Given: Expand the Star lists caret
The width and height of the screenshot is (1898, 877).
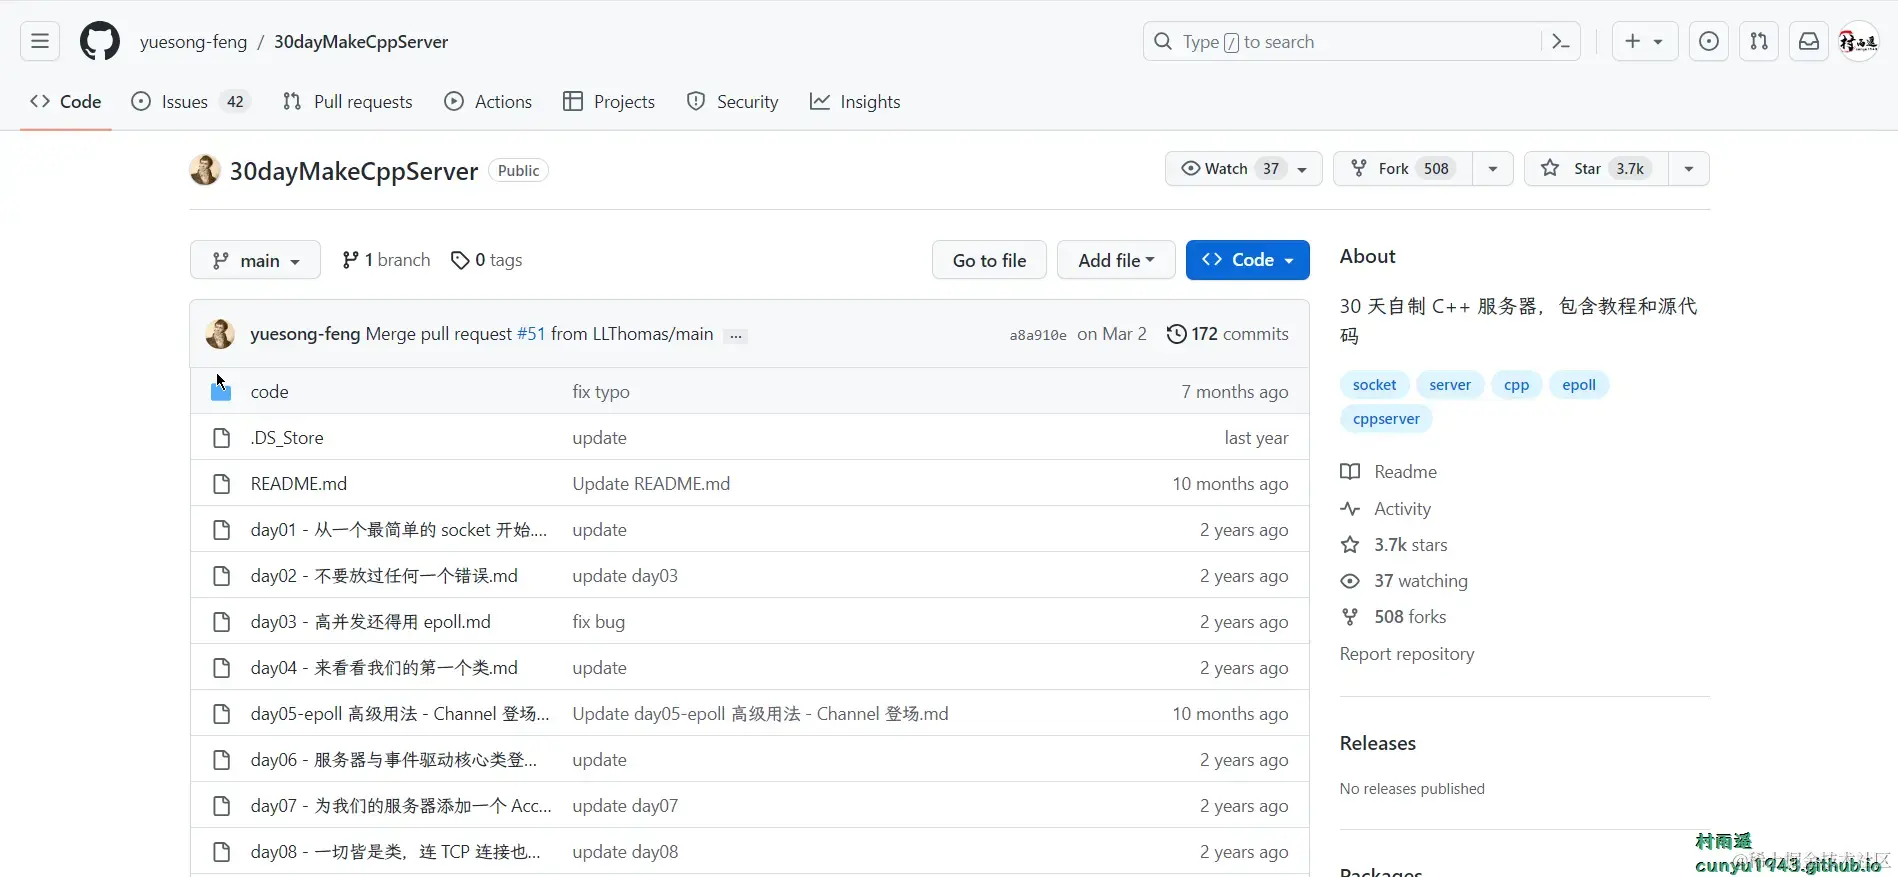Looking at the screenshot, I should [1689, 169].
